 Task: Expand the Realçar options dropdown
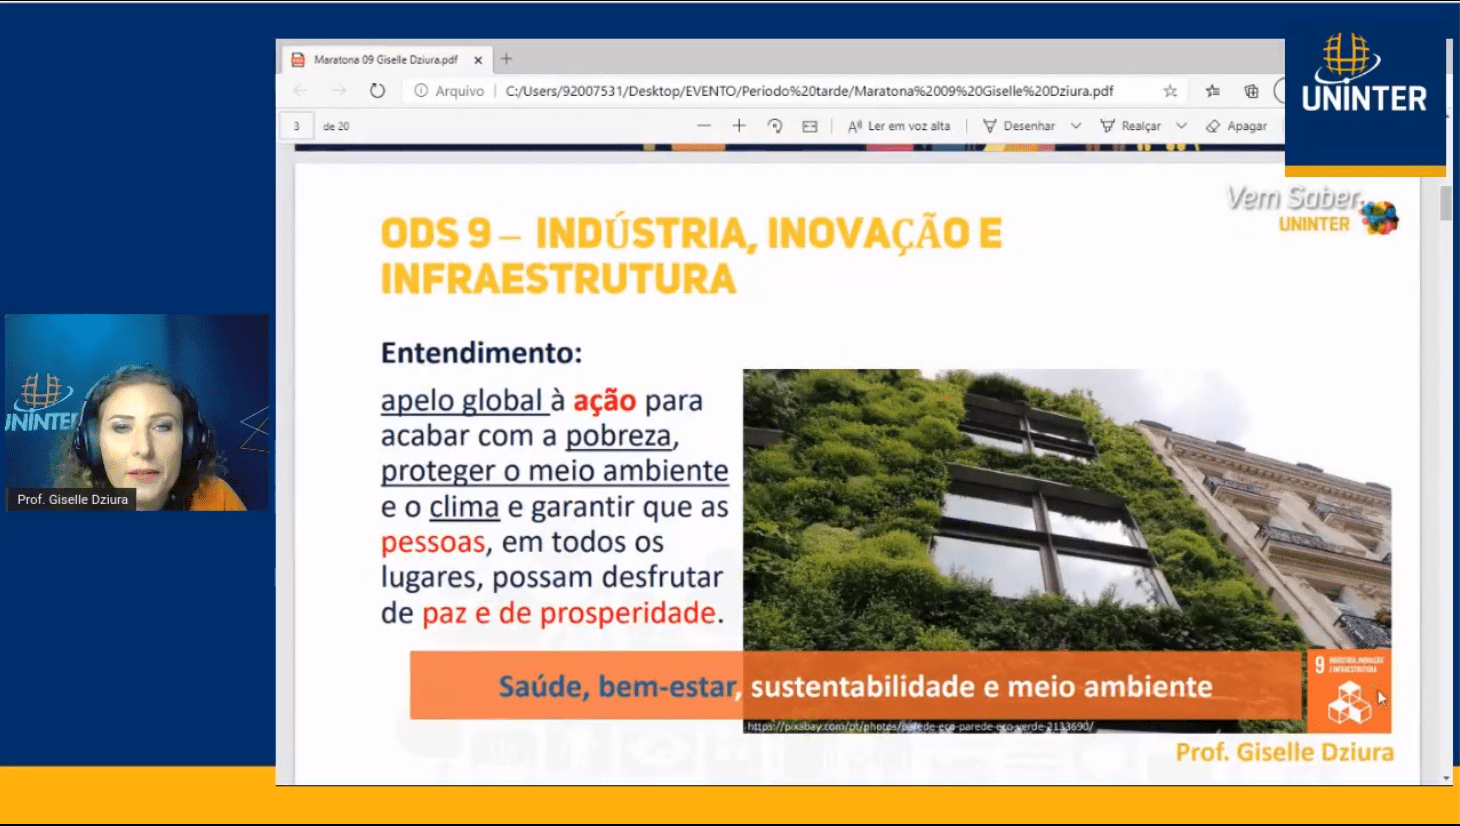1181,126
